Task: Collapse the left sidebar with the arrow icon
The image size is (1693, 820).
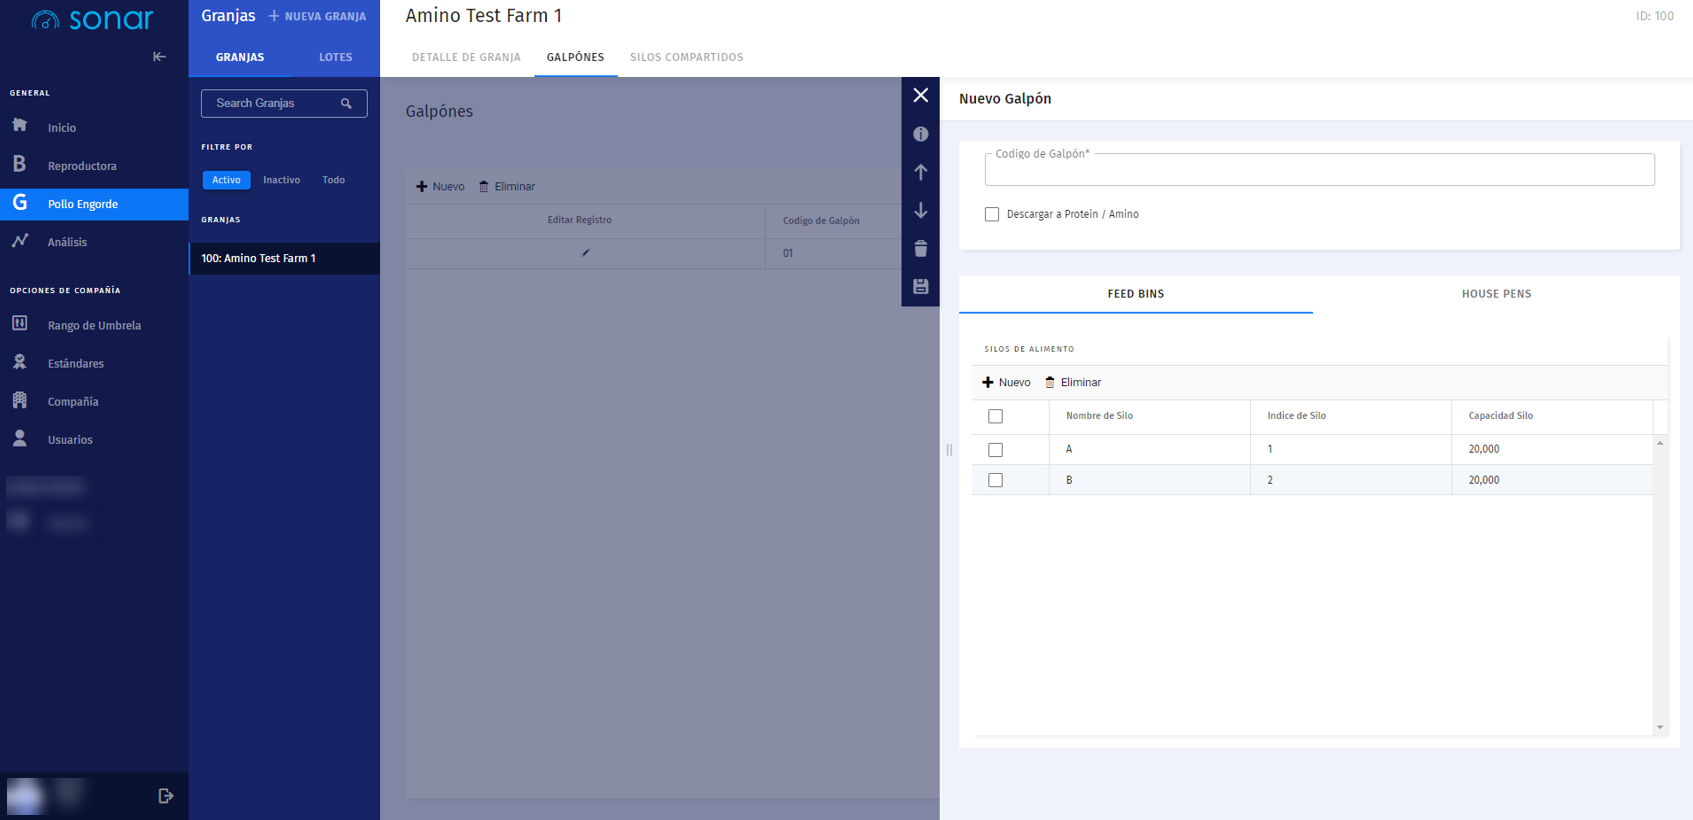Action: [x=159, y=57]
